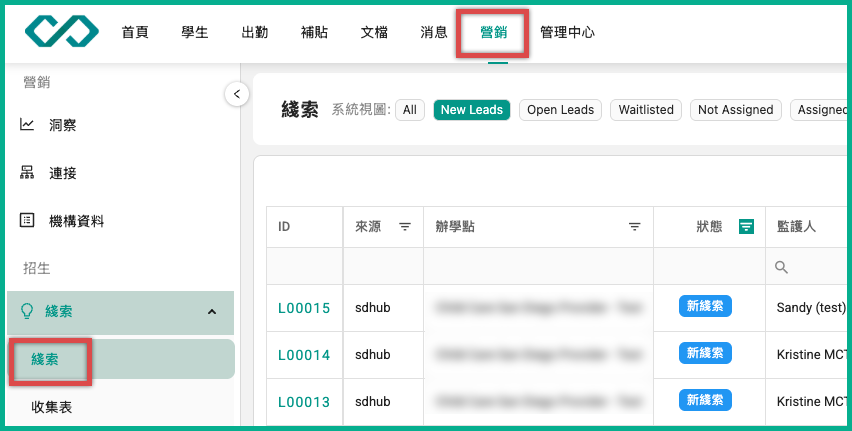Image resolution: width=852 pixels, height=431 pixels.
Task: Click the app logo in the header
Action: (62, 30)
